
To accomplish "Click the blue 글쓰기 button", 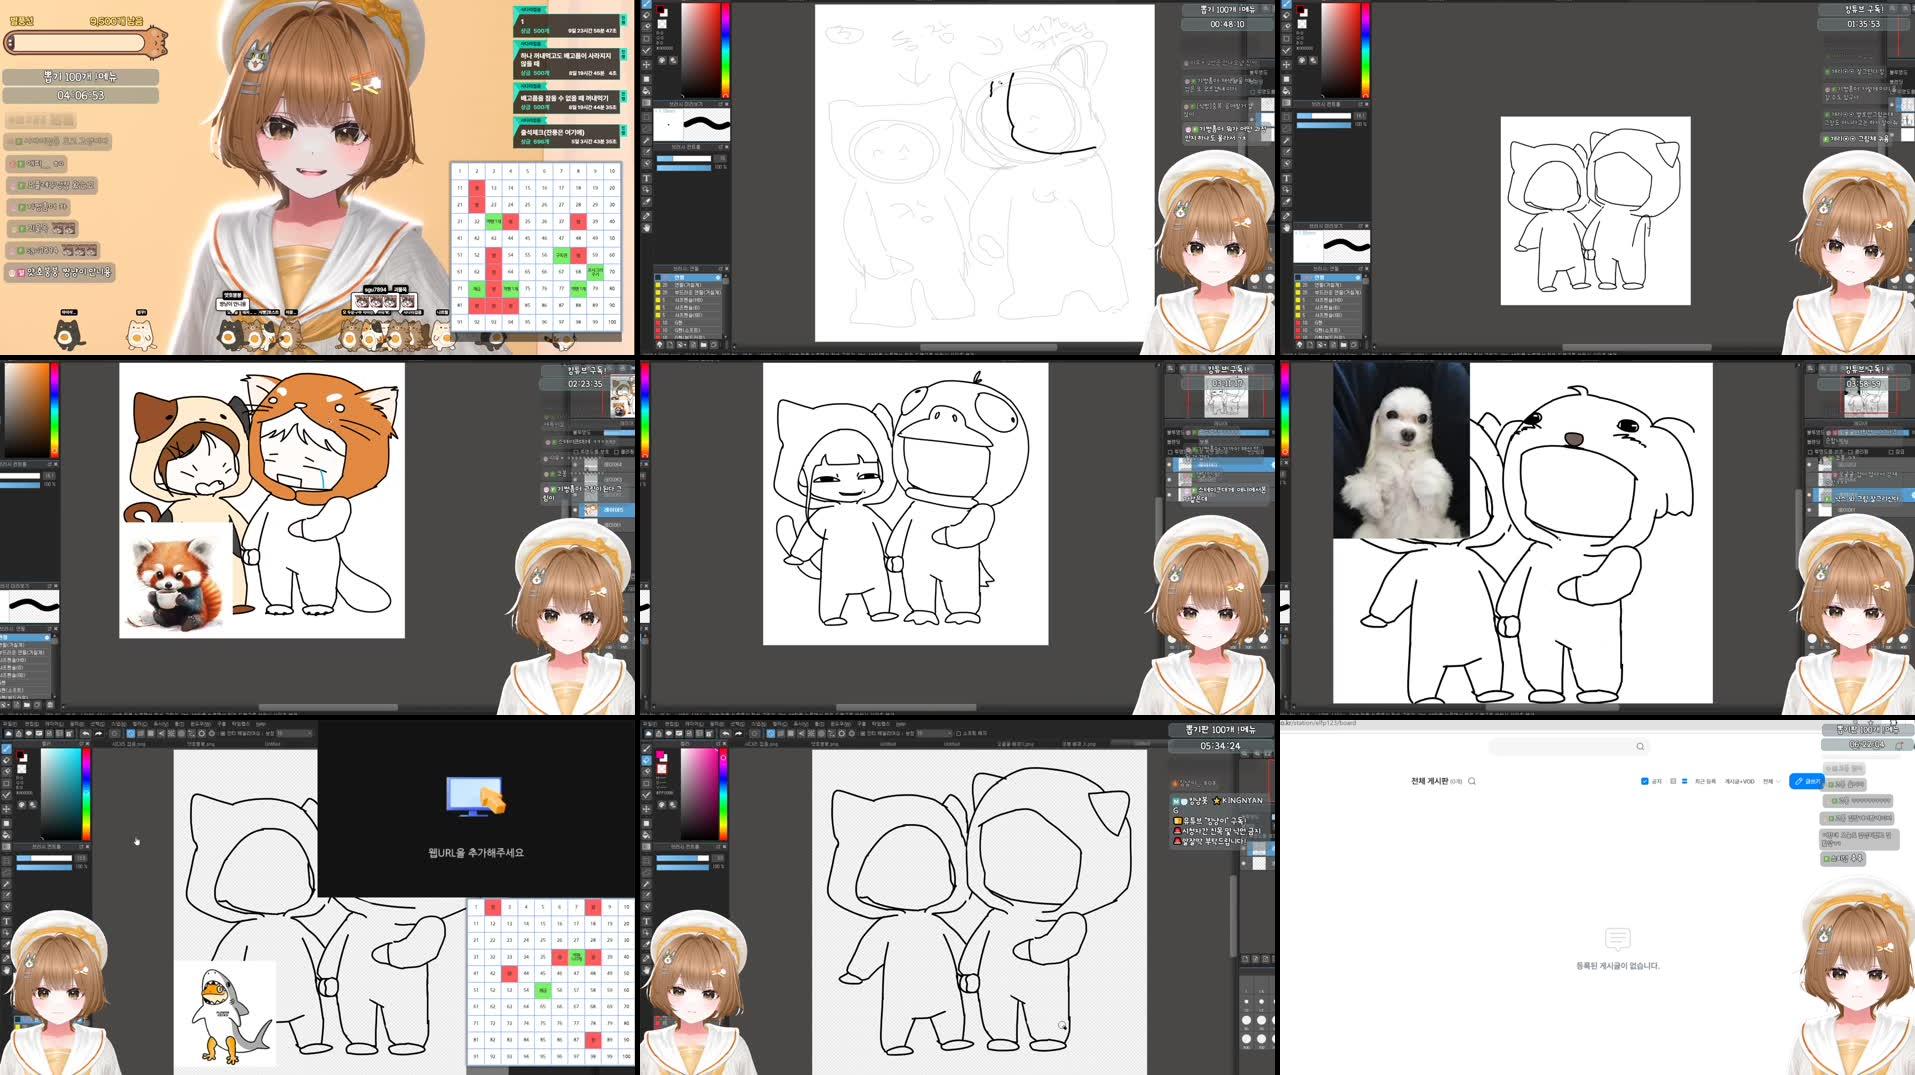I will tap(1808, 781).
